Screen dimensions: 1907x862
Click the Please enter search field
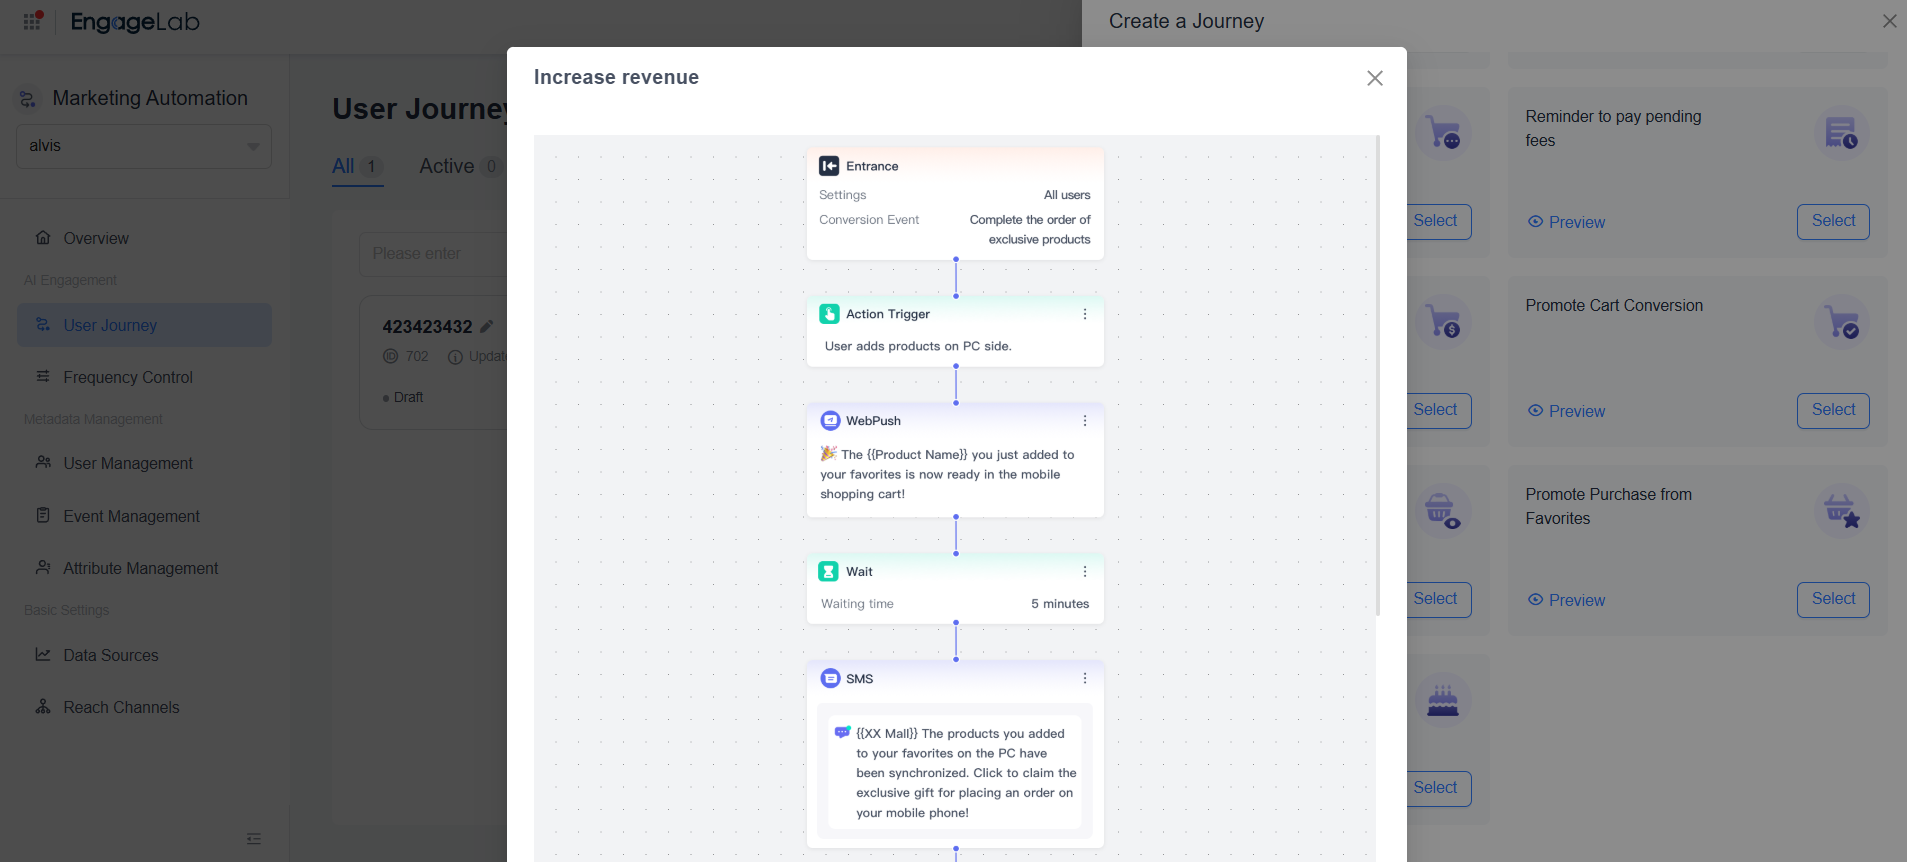433,254
